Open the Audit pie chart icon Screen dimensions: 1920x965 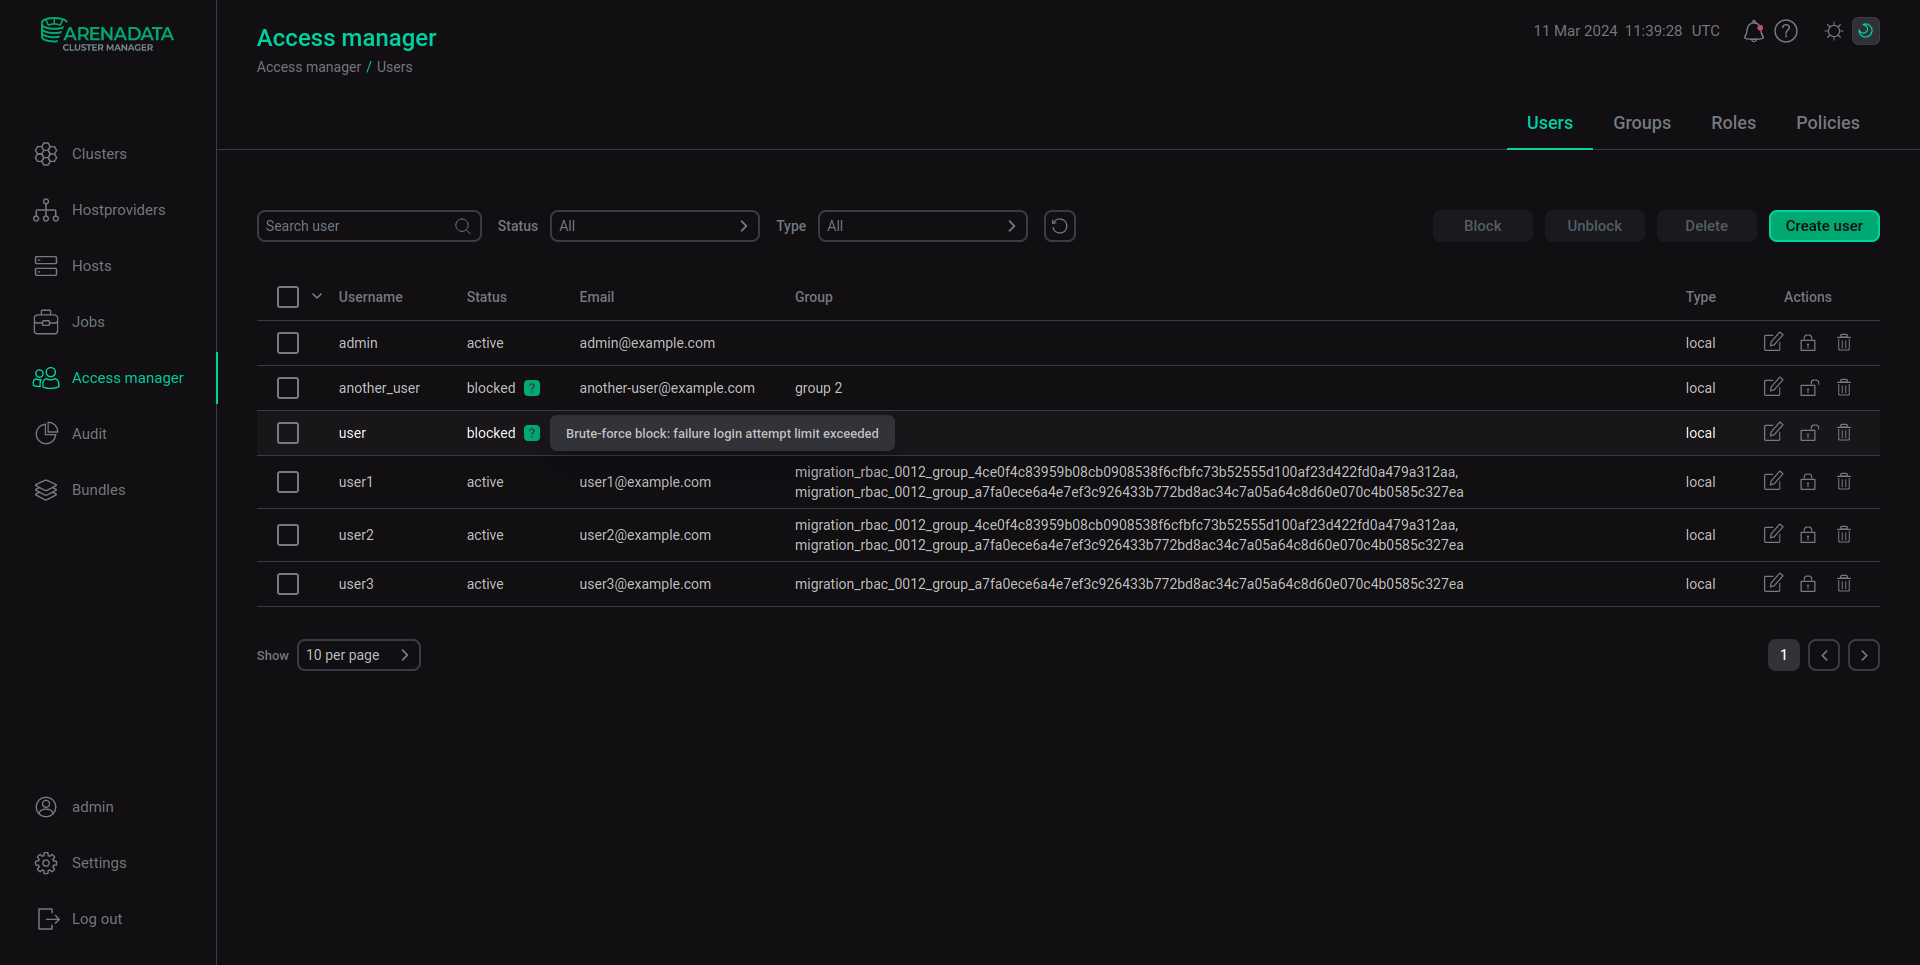[x=46, y=434]
